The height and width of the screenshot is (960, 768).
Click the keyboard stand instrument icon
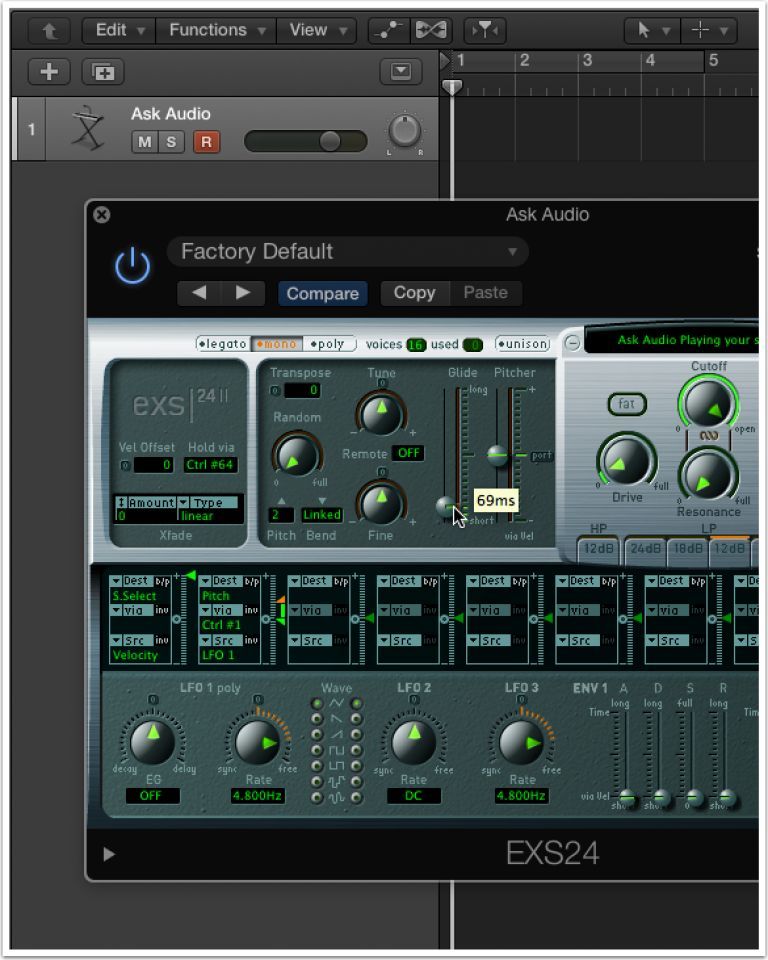coord(87,129)
